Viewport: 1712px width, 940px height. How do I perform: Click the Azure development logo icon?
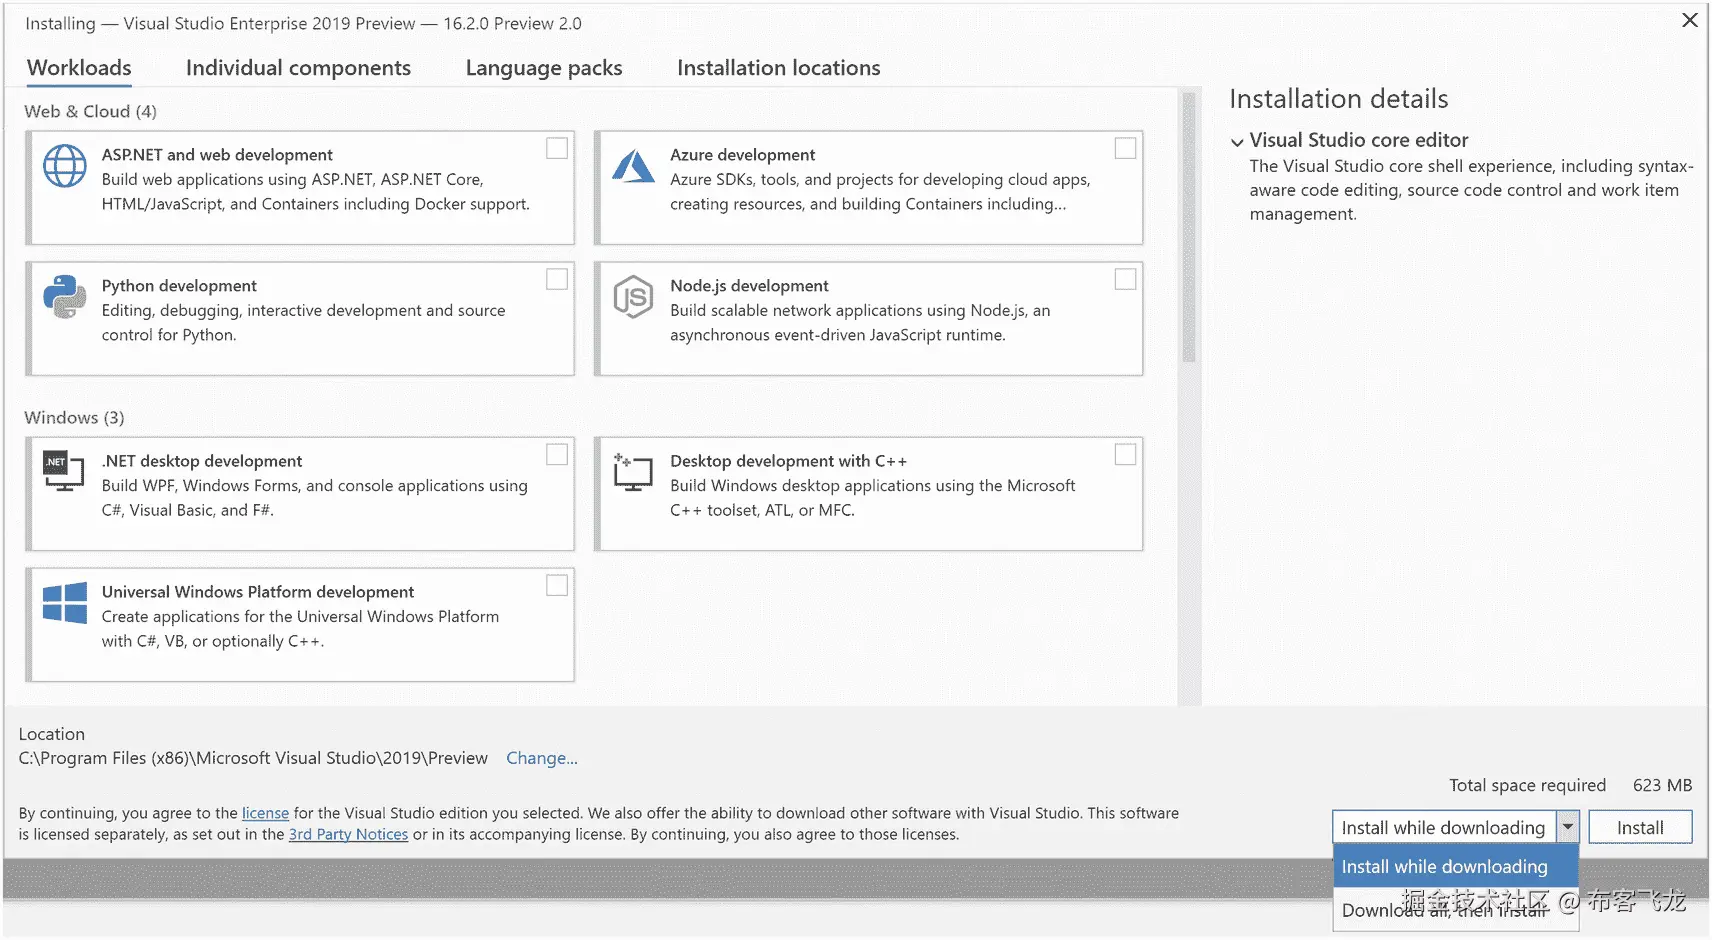click(633, 166)
